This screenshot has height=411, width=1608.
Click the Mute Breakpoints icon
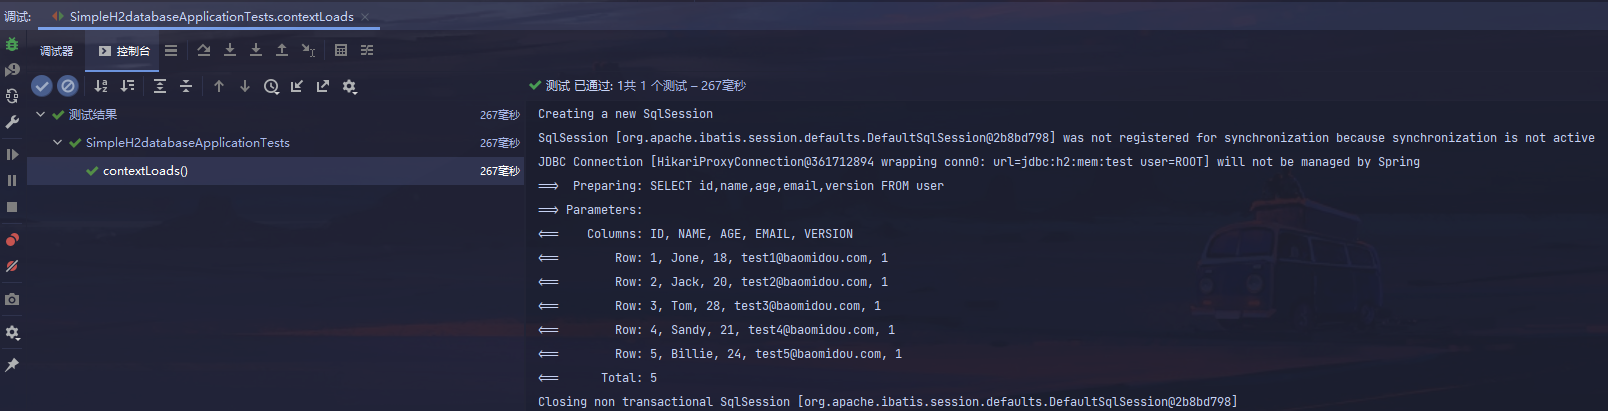pyautogui.click(x=12, y=266)
